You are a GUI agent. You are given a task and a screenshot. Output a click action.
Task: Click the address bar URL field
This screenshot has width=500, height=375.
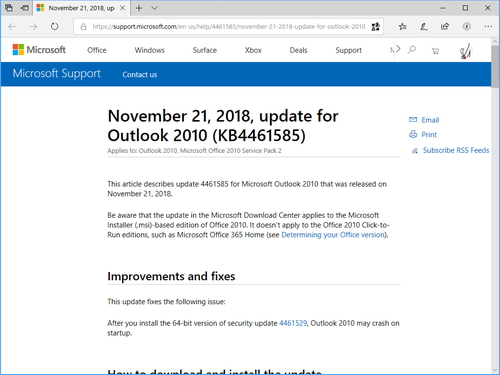(229, 27)
